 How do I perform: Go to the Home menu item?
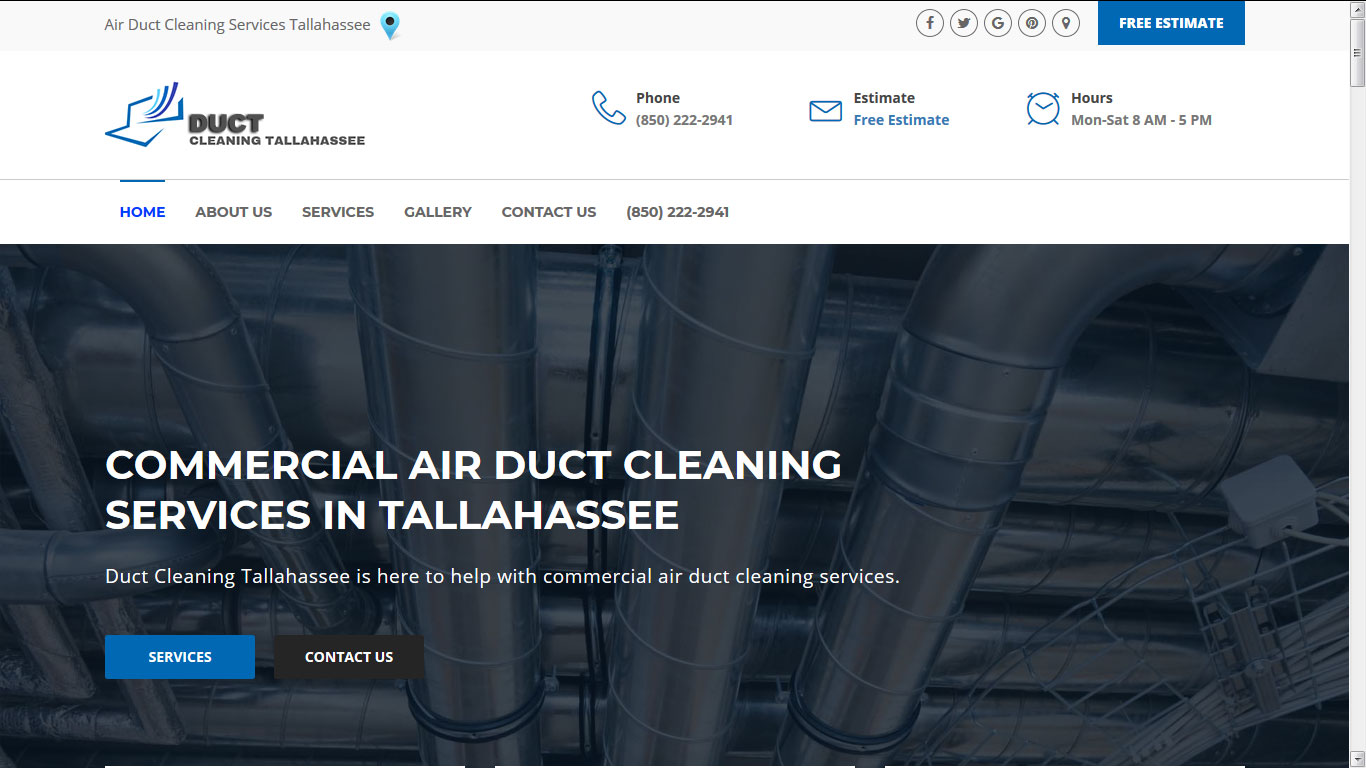point(143,212)
